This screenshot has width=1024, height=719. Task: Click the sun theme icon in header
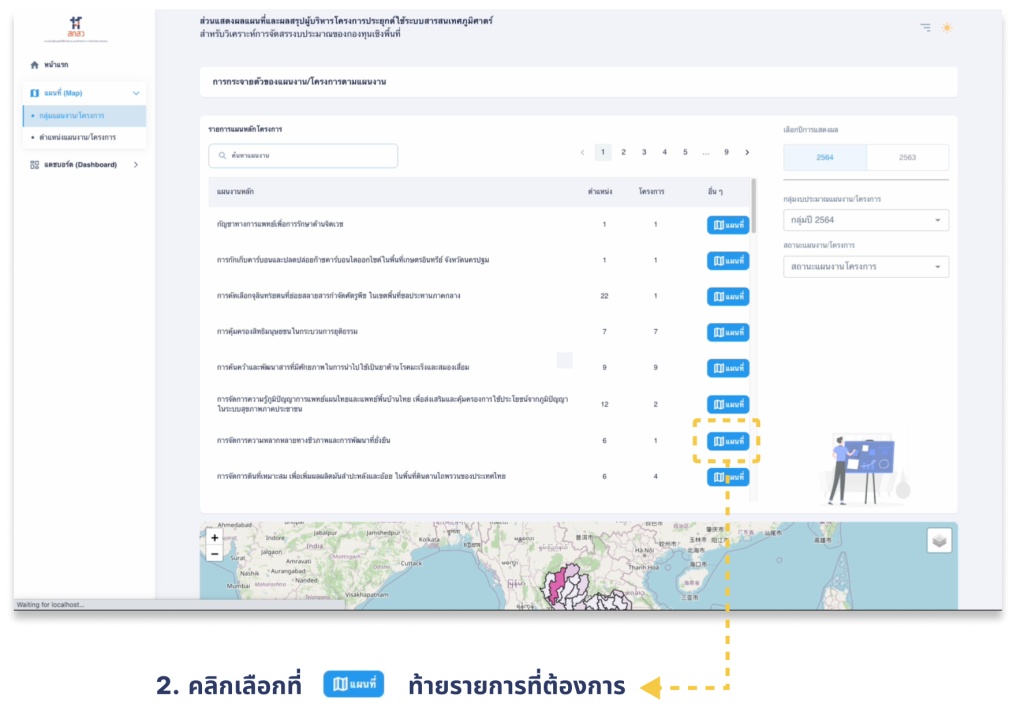coord(946,27)
